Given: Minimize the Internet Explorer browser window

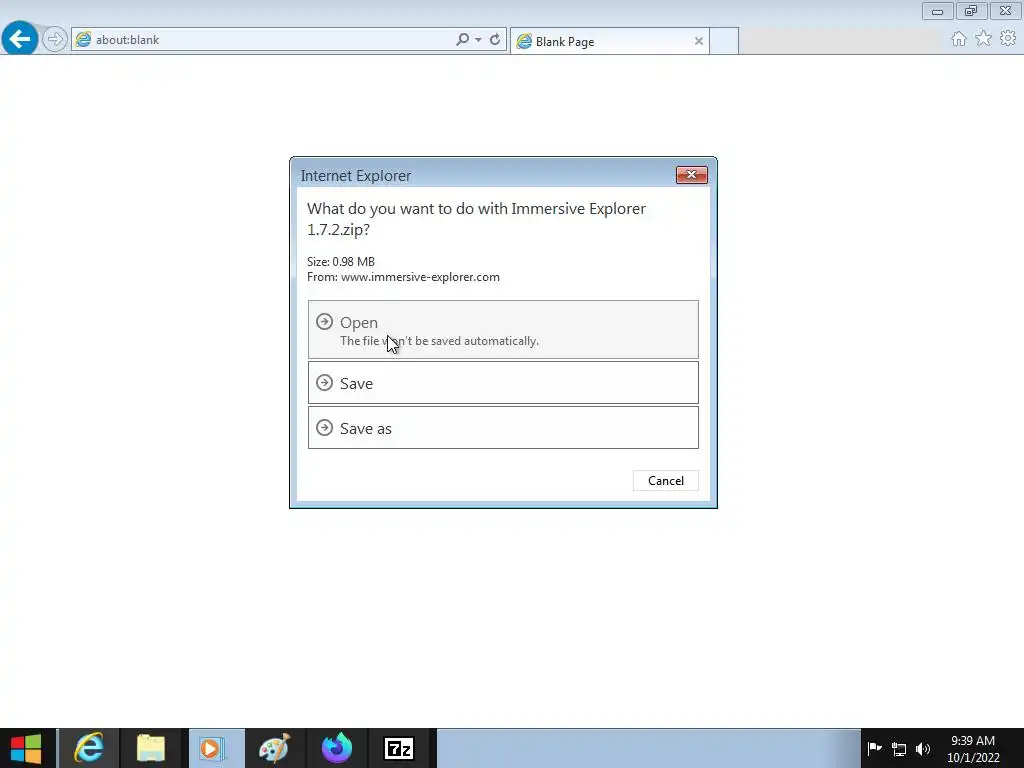Looking at the screenshot, I should [x=938, y=11].
